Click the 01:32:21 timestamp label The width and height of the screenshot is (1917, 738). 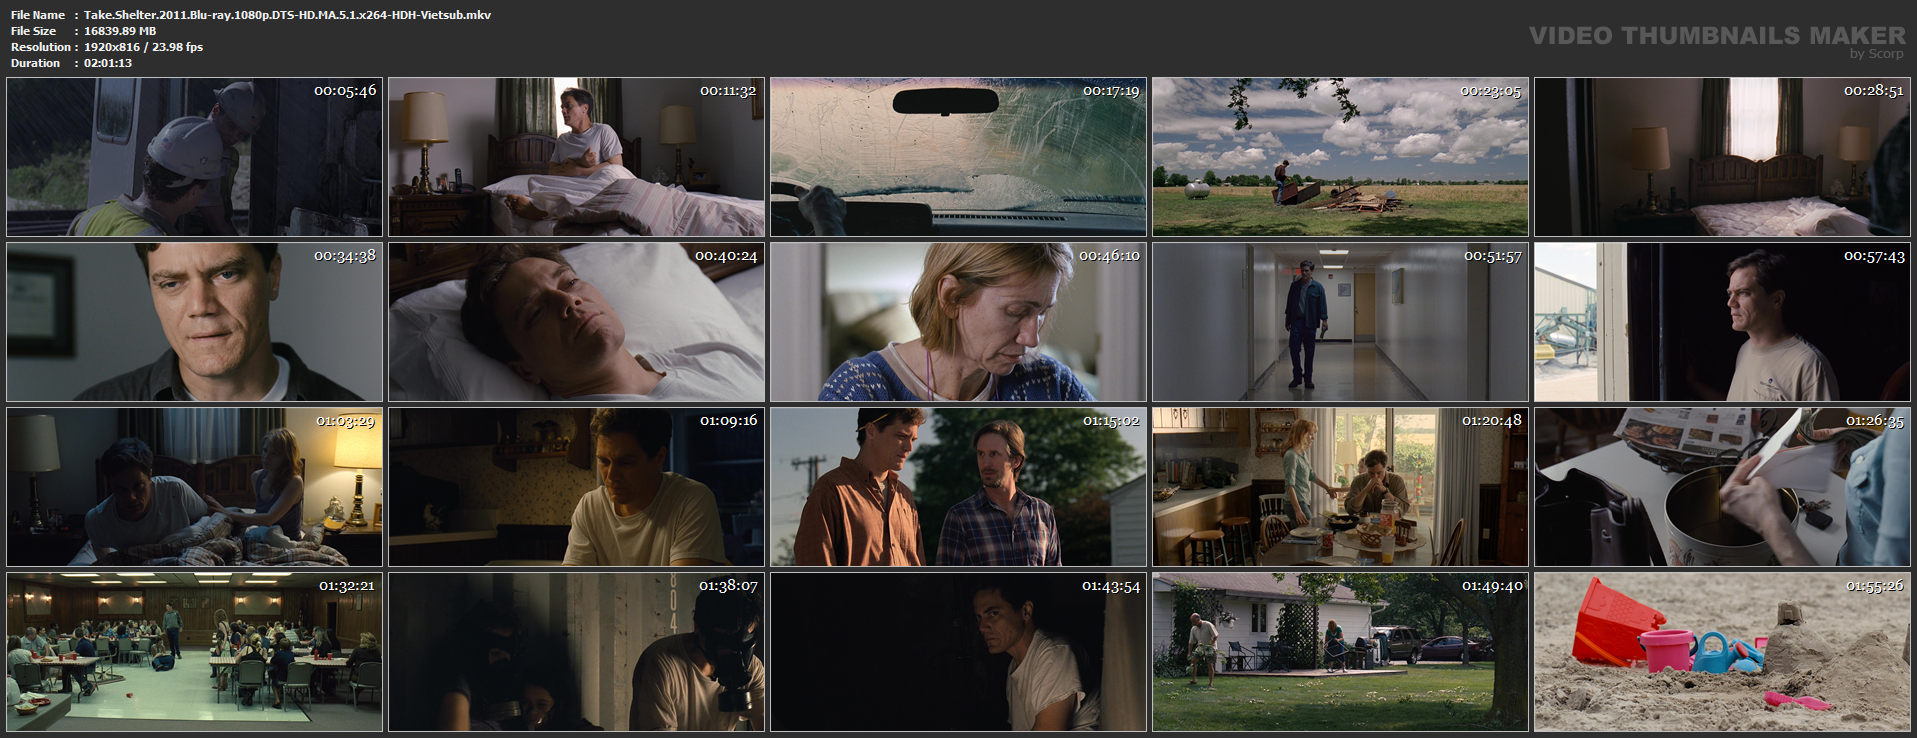[x=347, y=586]
